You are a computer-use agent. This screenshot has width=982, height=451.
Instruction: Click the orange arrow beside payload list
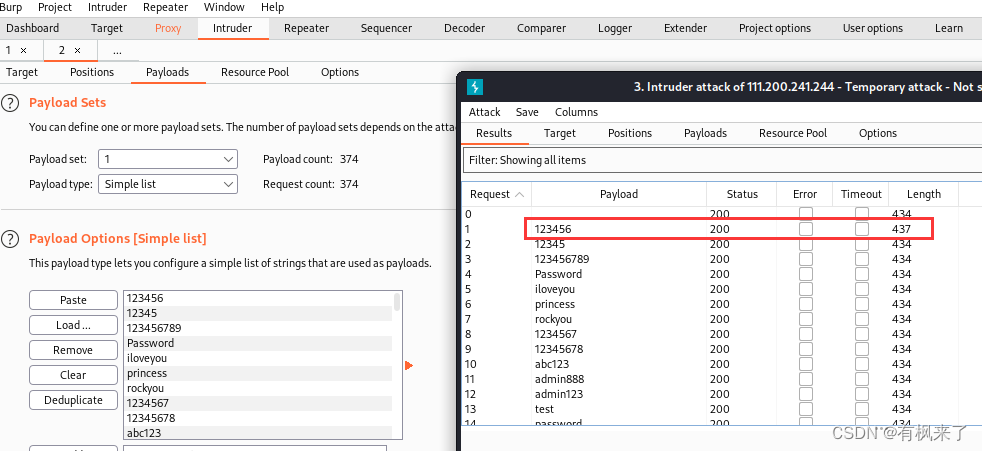[x=409, y=365]
